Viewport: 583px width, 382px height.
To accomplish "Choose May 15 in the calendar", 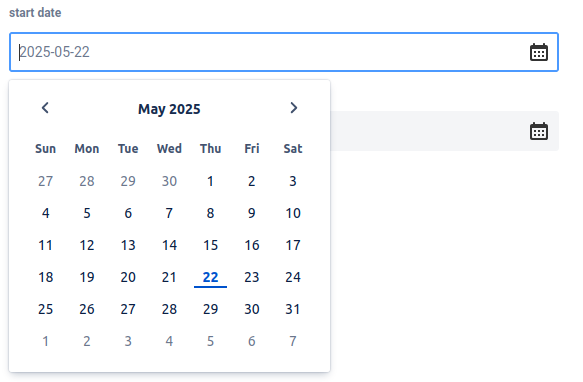I will (x=210, y=245).
